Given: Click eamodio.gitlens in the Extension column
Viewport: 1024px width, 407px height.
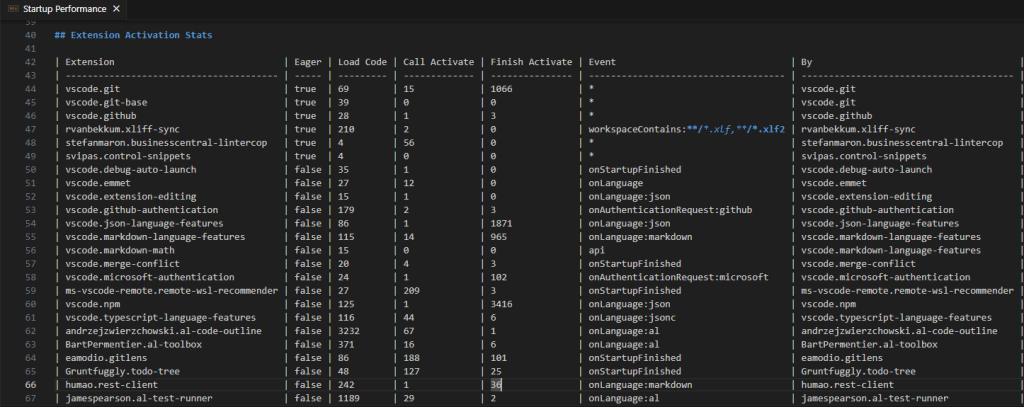Looking at the screenshot, I should [x=106, y=357].
